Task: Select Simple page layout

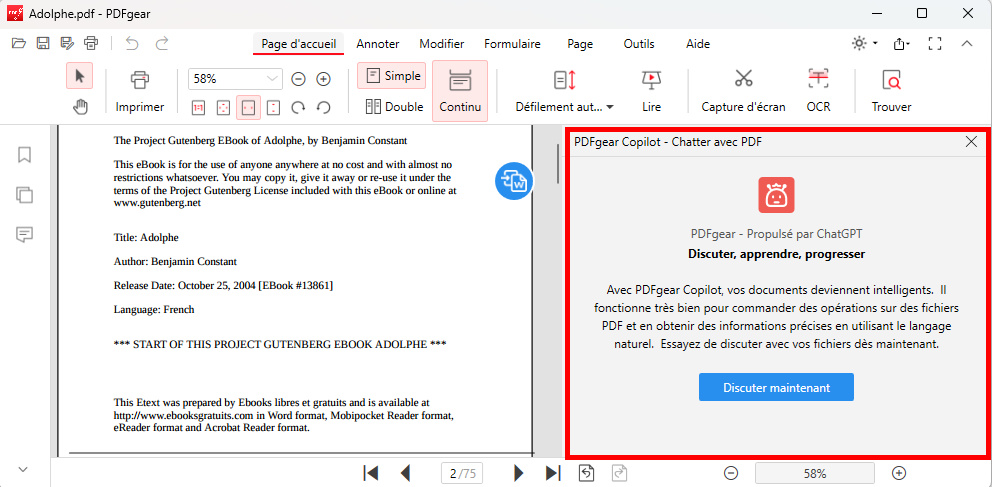Action: pos(391,76)
